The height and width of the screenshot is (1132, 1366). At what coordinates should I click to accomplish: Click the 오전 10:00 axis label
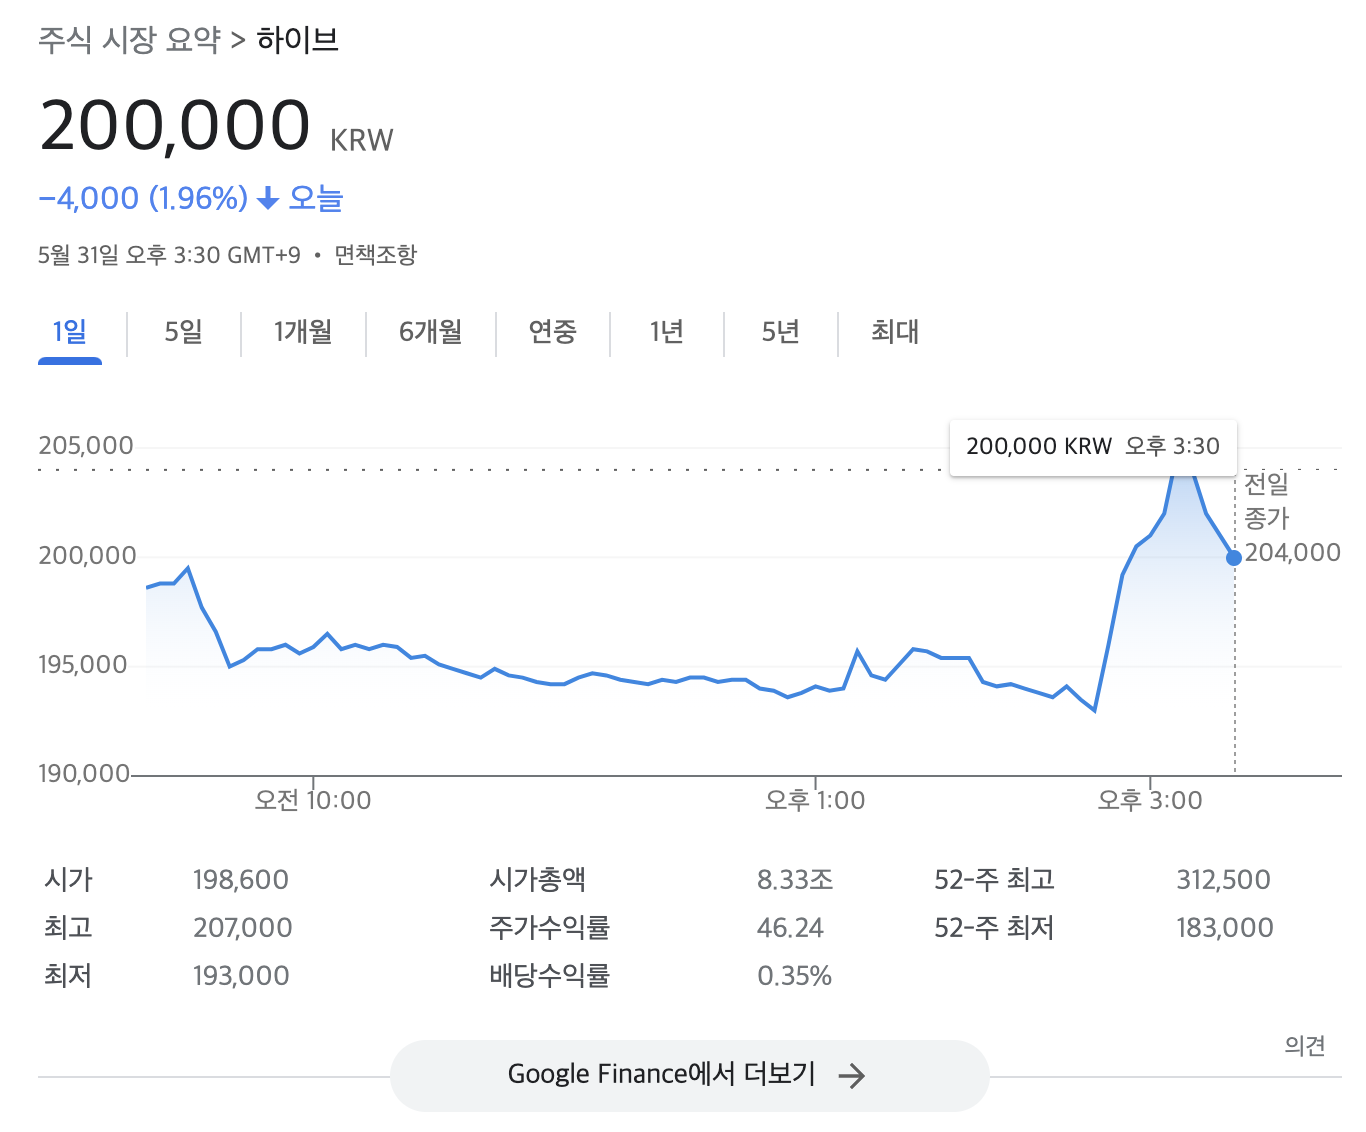pyautogui.click(x=313, y=800)
